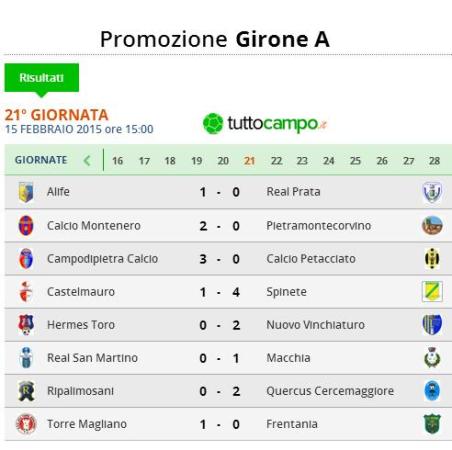The height and width of the screenshot is (450, 452).
Task: Select the Risultati tab
Action: [42, 78]
